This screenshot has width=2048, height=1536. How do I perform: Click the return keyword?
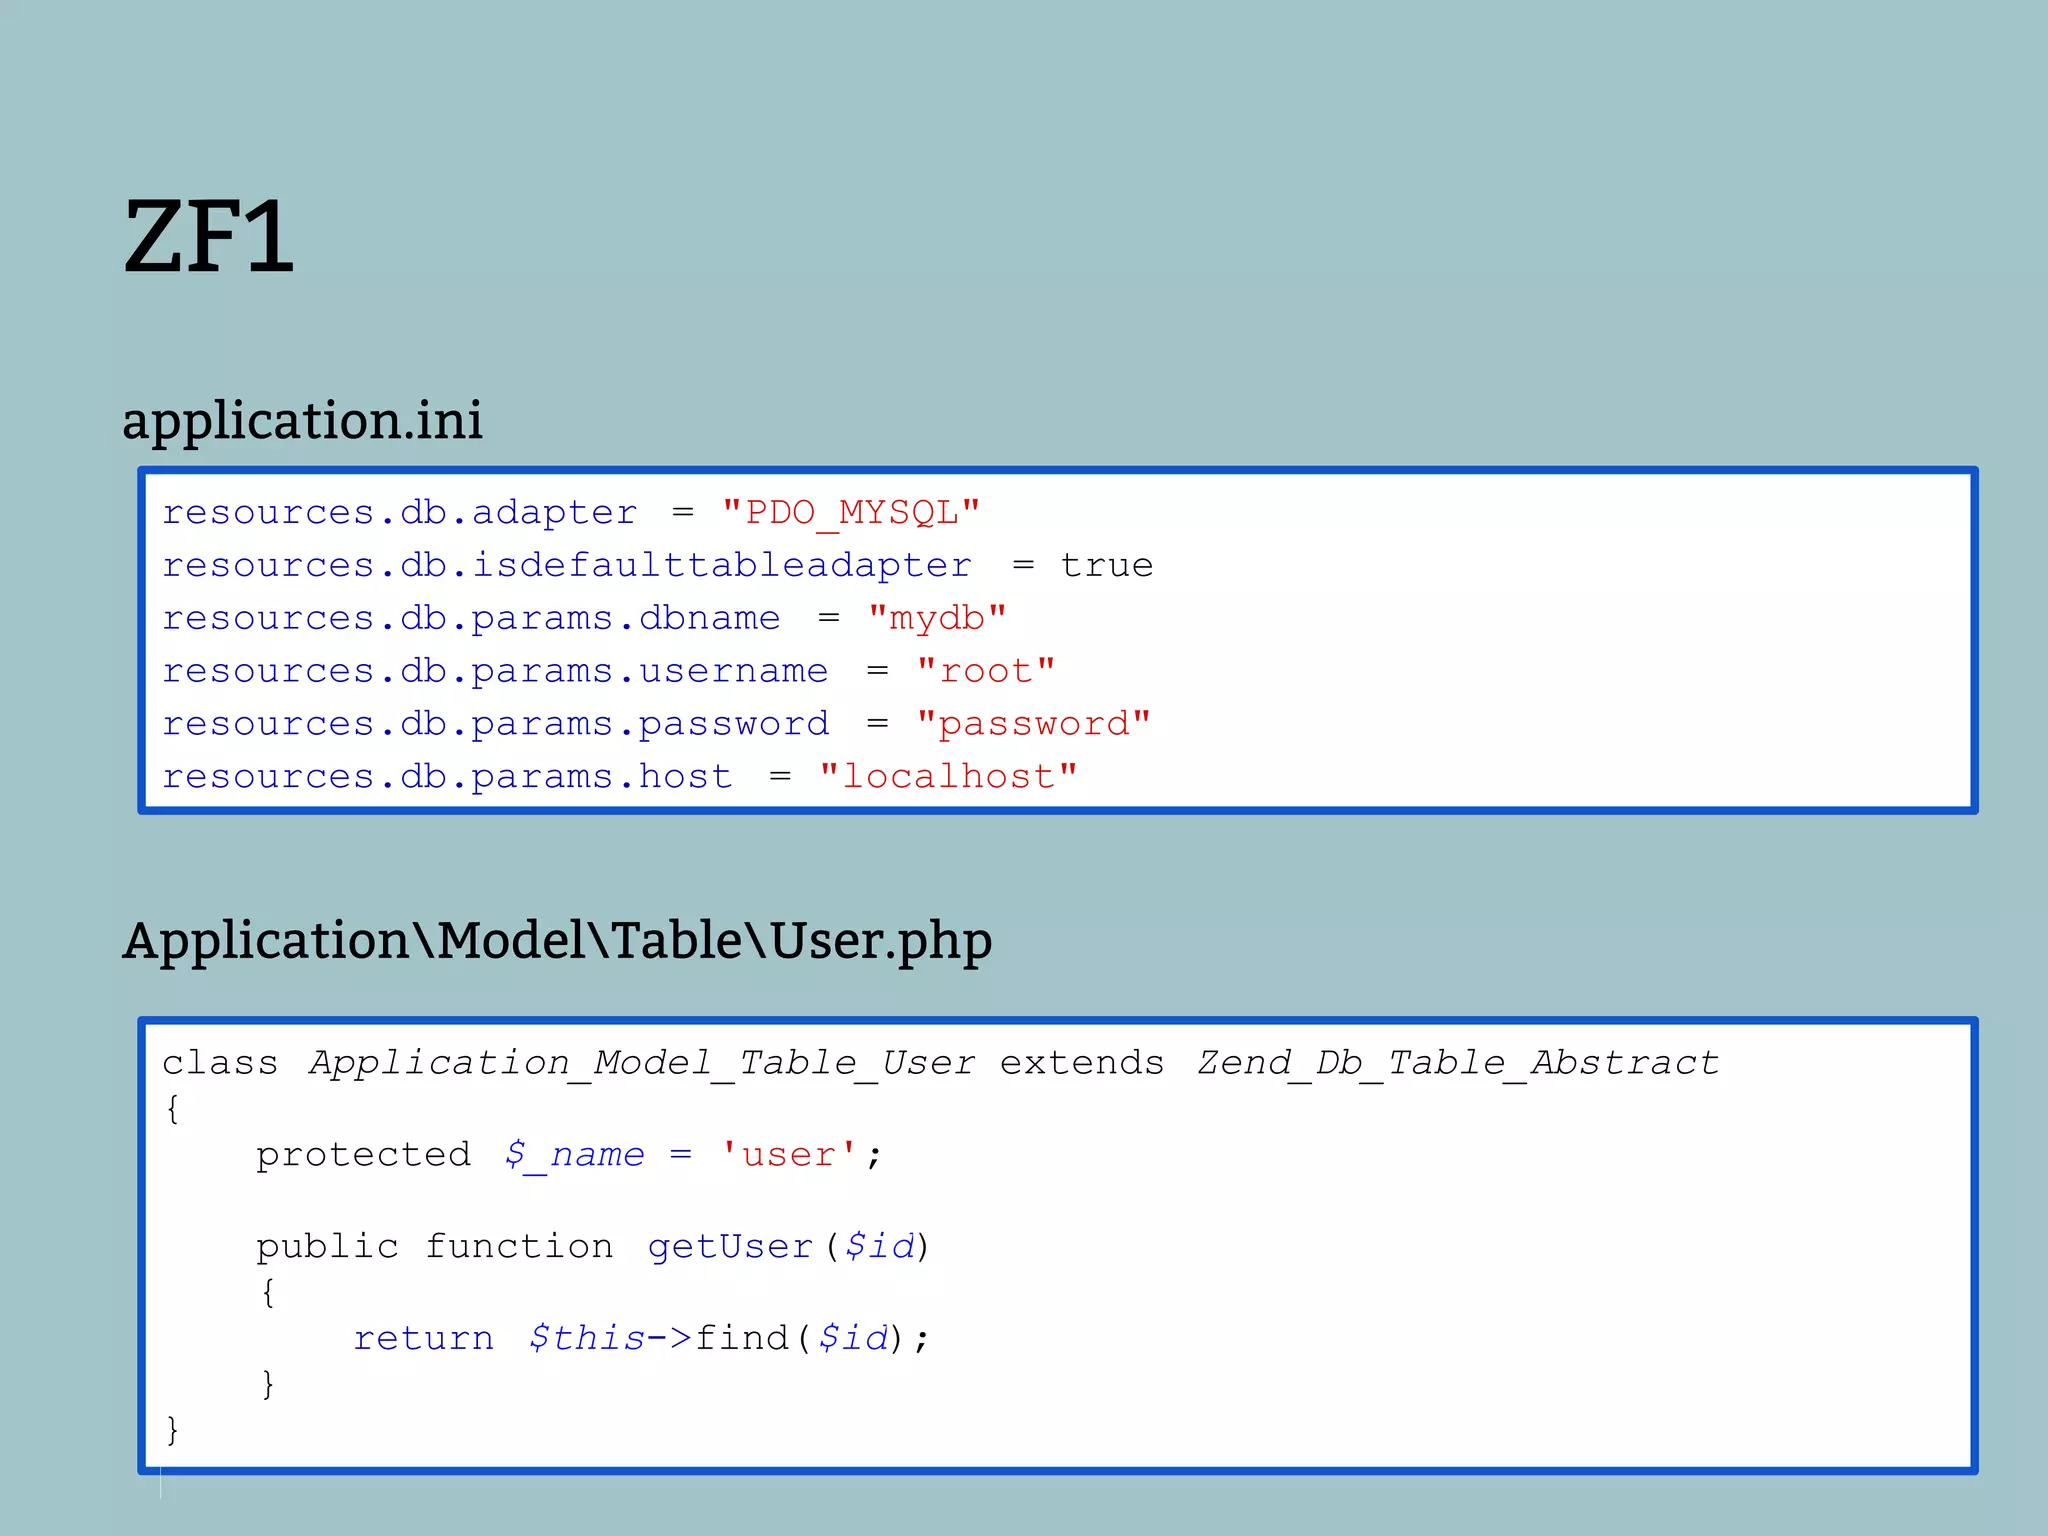(x=423, y=1339)
